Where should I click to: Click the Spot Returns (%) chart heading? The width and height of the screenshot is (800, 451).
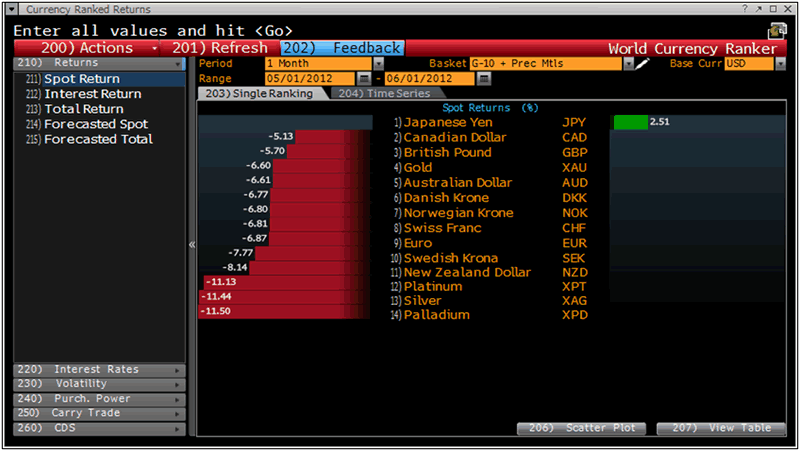click(x=490, y=108)
